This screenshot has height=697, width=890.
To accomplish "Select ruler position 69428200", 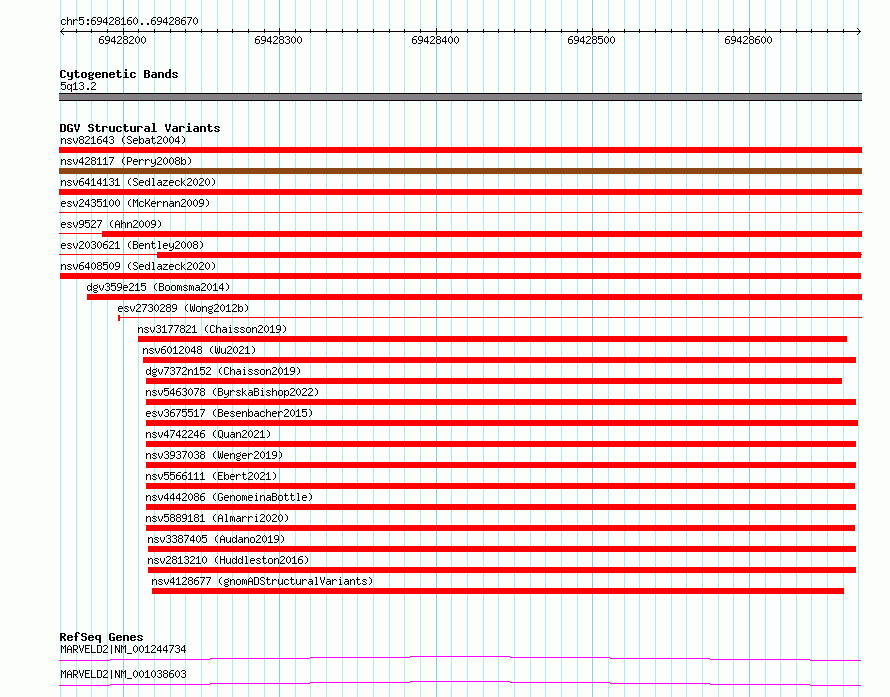I will coord(122,40).
